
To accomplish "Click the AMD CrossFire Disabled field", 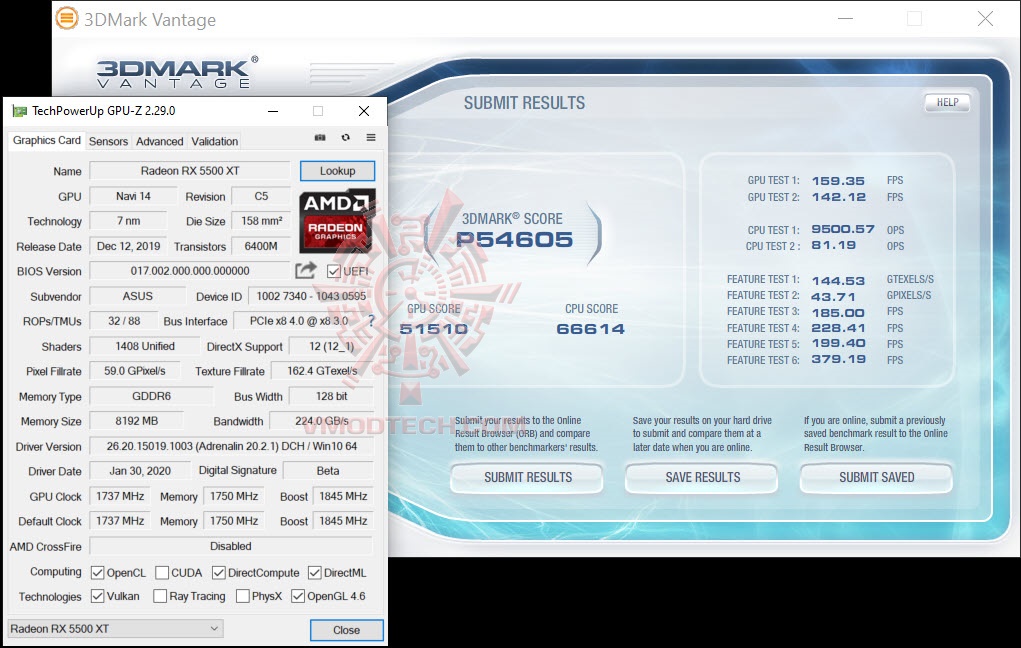I will pos(231,546).
